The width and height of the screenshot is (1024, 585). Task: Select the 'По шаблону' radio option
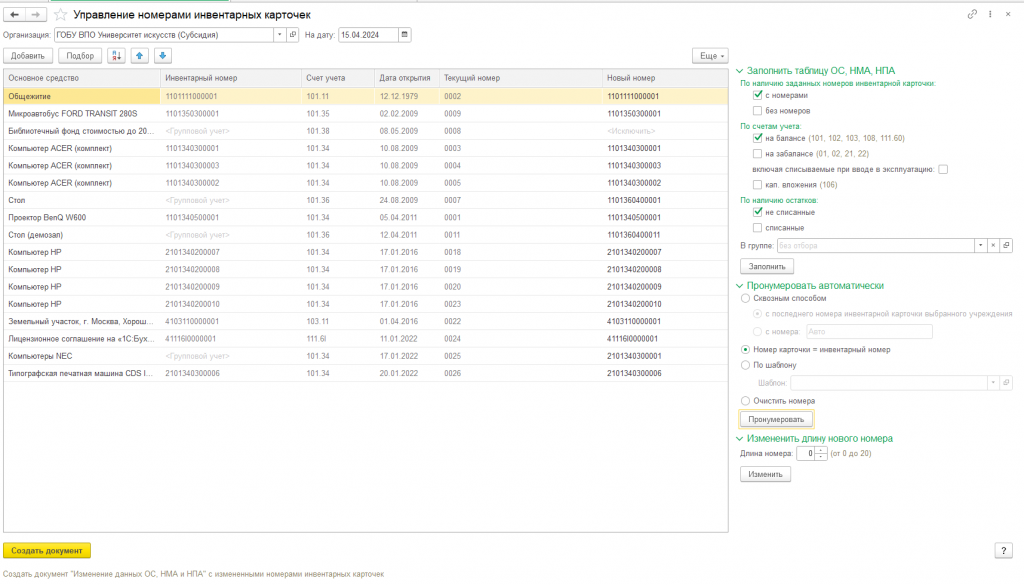(745, 366)
